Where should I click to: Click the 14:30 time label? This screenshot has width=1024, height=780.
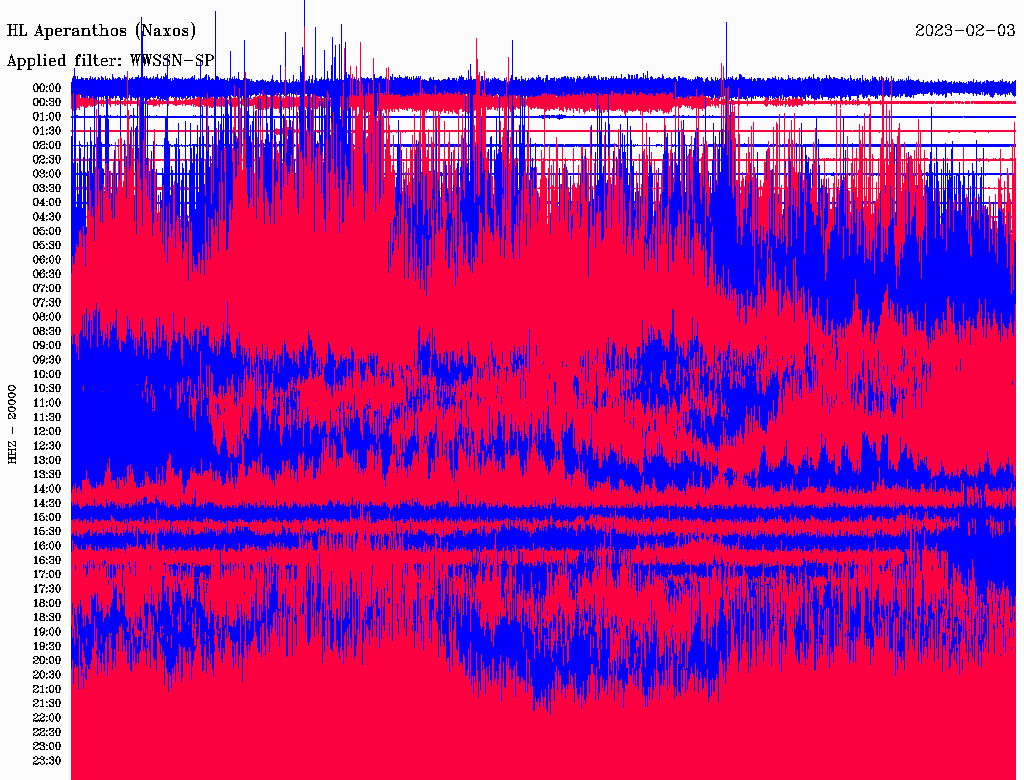(47, 503)
